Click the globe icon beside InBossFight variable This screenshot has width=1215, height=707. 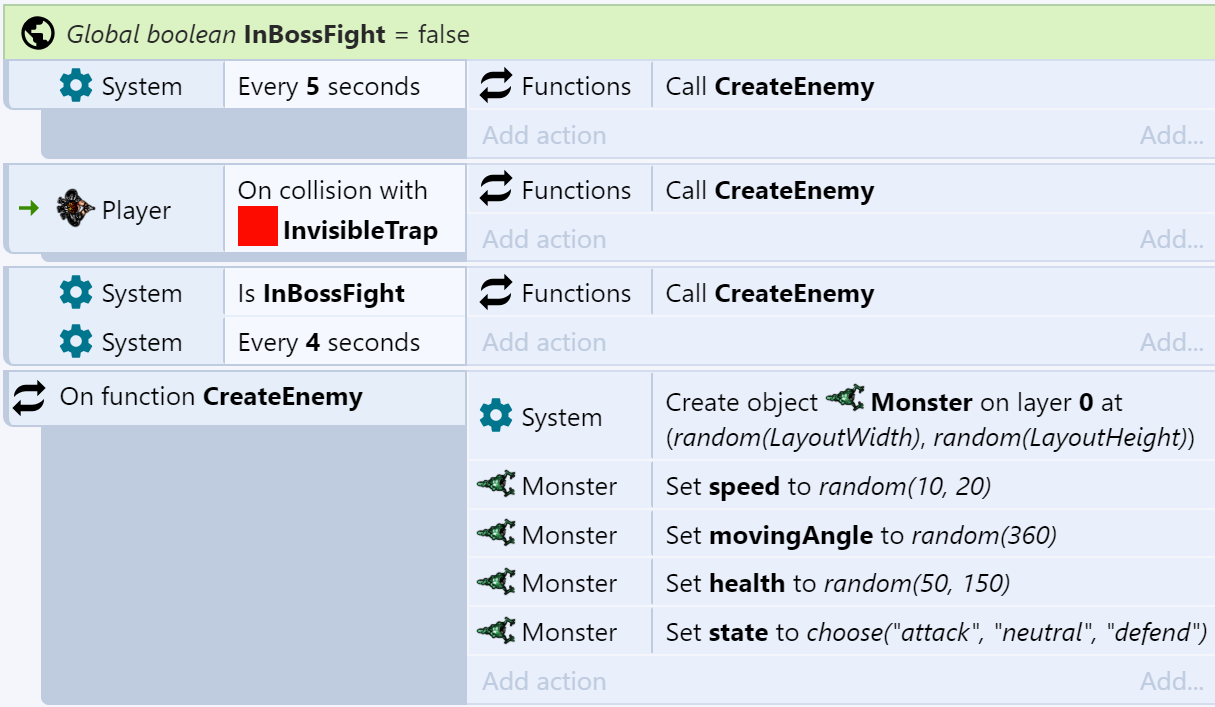pyautogui.click(x=38, y=34)
